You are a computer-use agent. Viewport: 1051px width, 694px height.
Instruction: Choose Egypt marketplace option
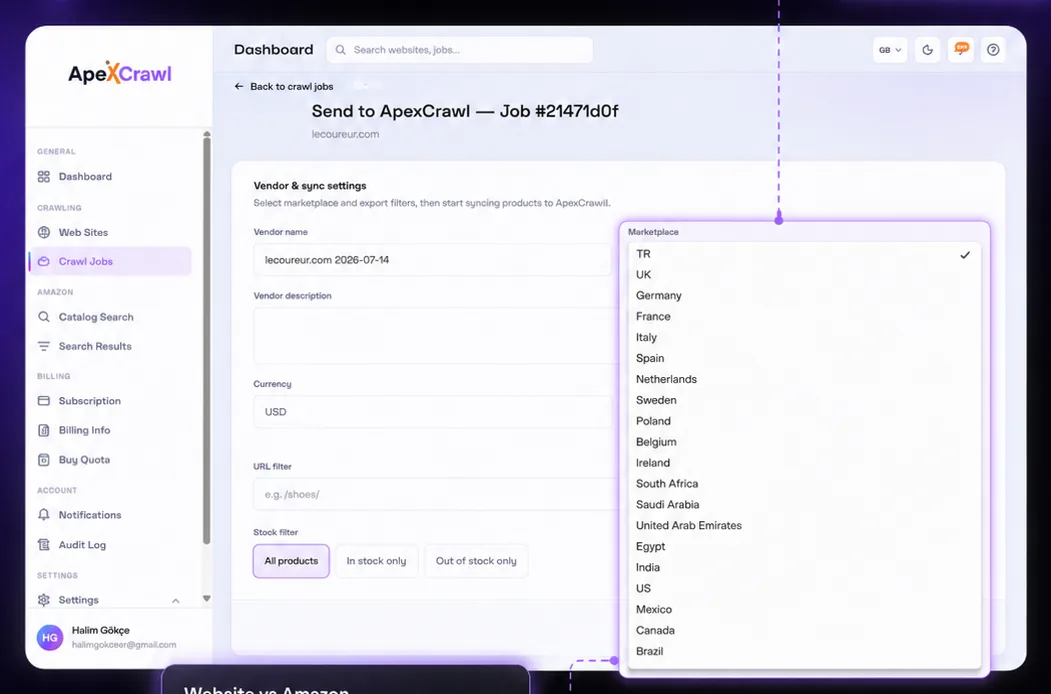coord(803,546)
